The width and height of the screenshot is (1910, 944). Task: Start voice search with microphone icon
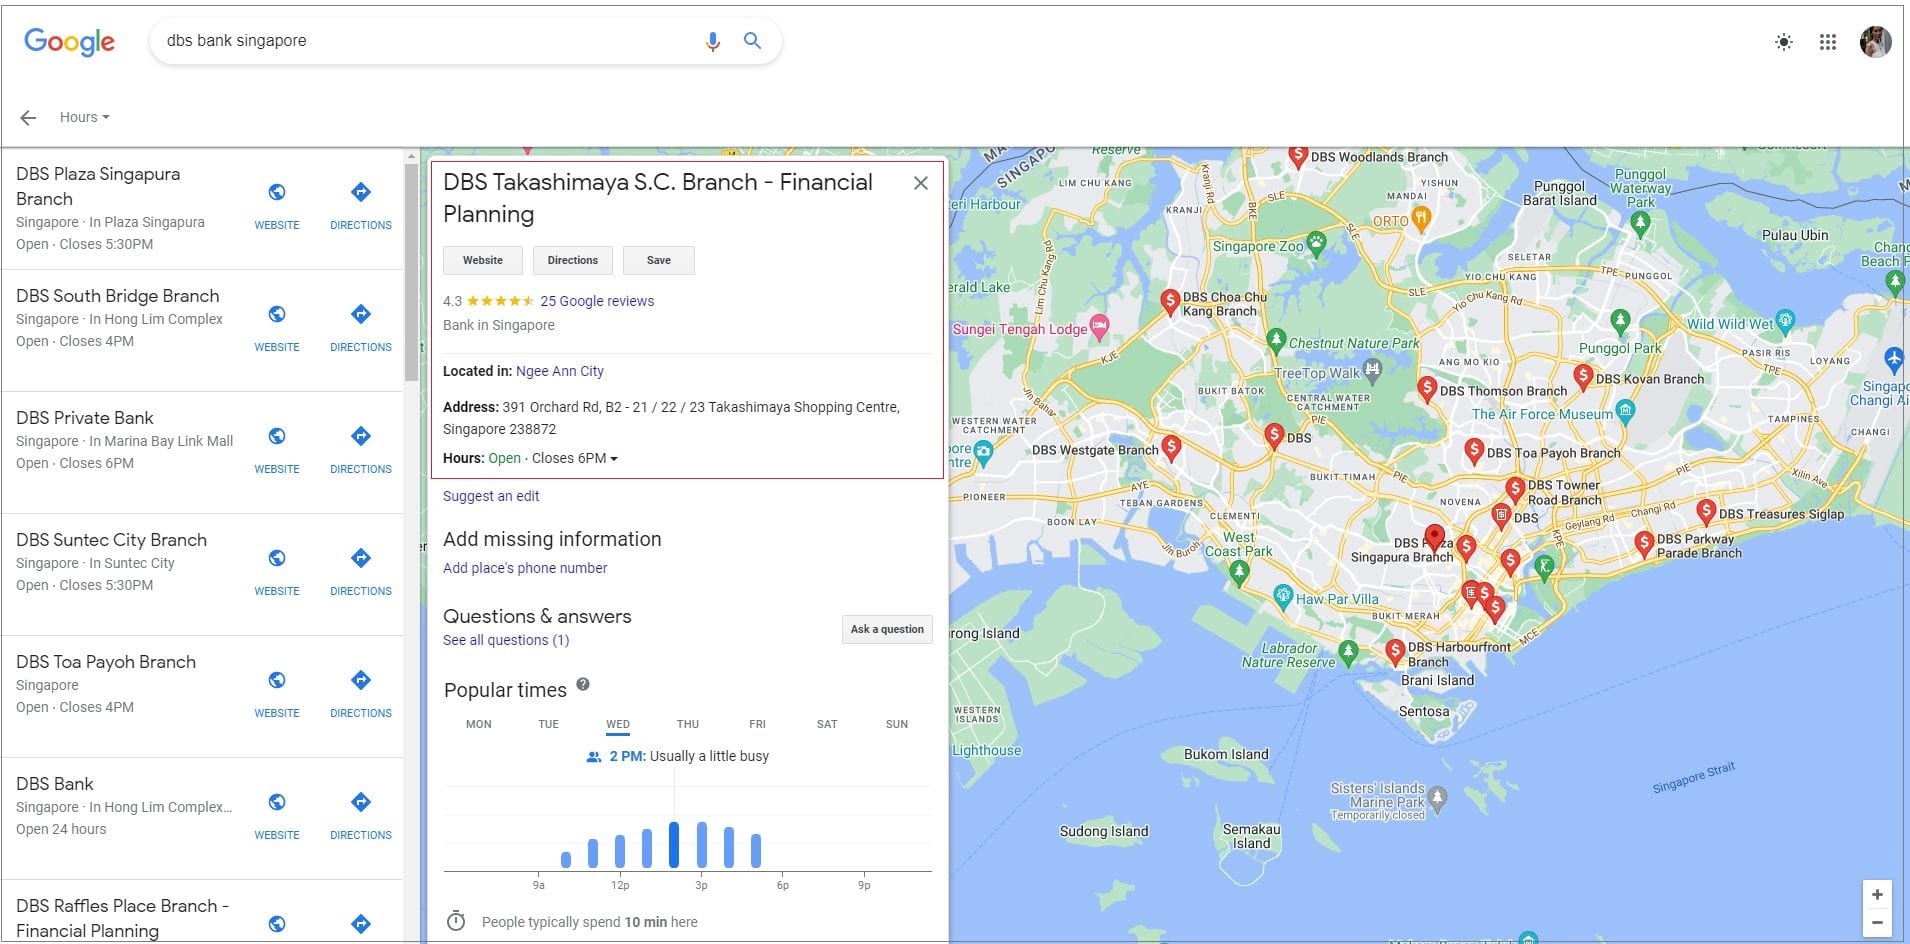(x=712, y=41)
